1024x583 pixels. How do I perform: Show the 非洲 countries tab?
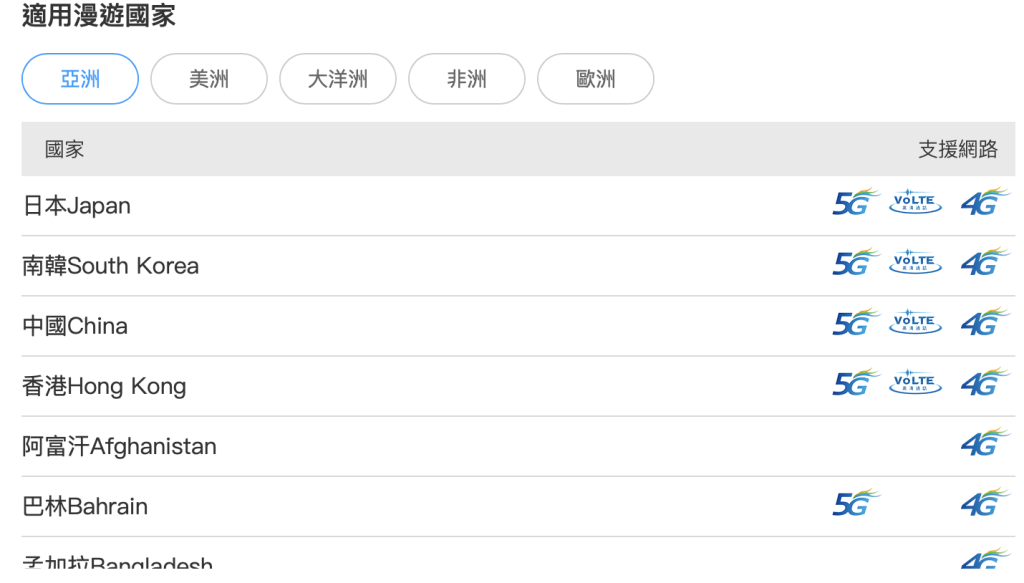pos(467,79)
